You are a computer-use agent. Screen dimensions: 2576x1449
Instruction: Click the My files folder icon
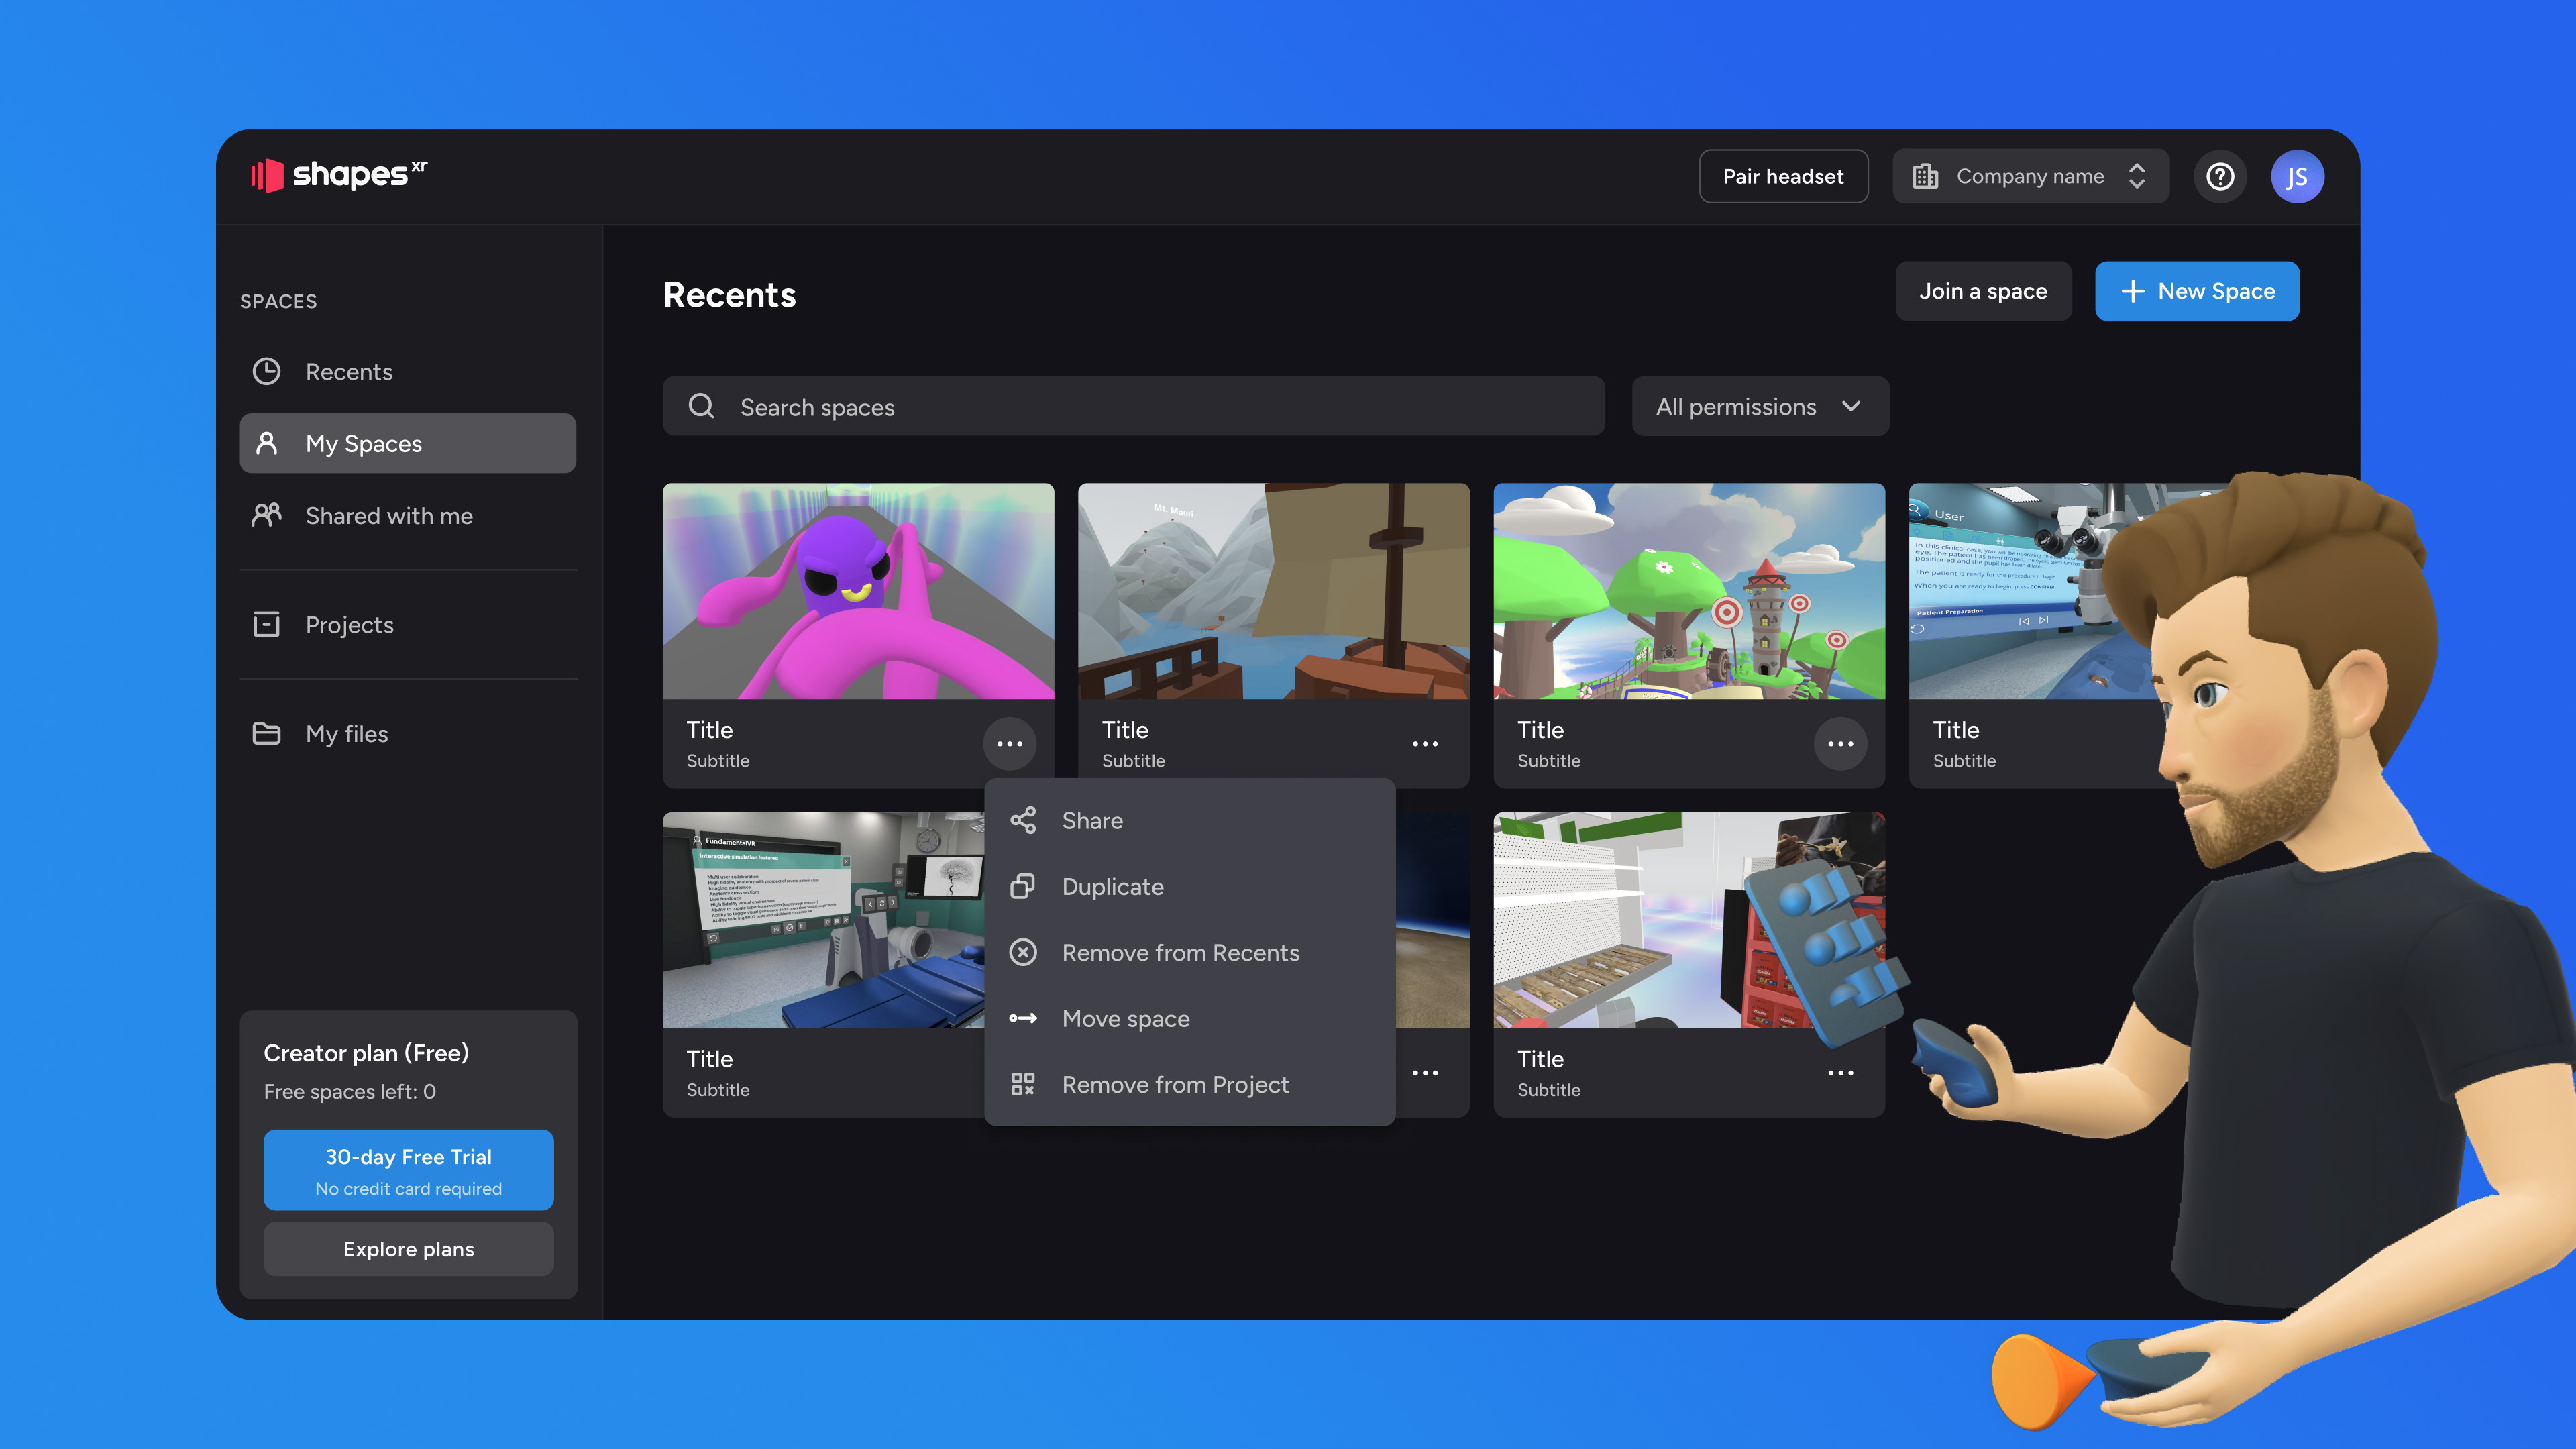[266, 733]
